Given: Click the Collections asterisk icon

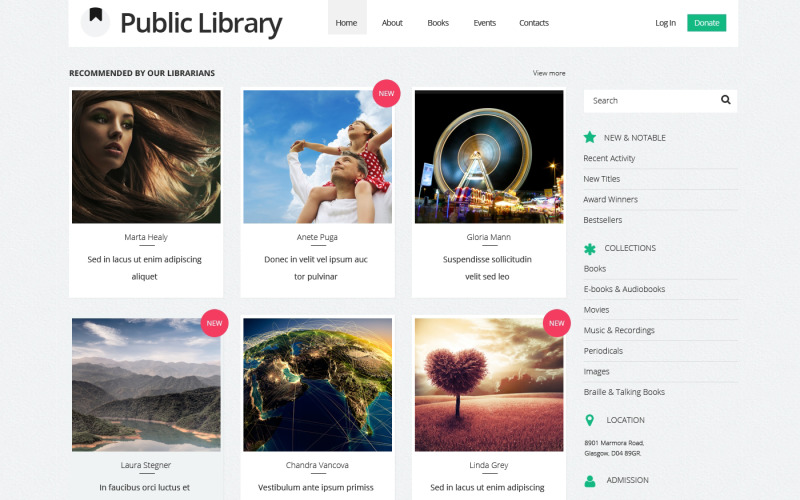Looking at the screenshot, I should (x=590, y=248).
